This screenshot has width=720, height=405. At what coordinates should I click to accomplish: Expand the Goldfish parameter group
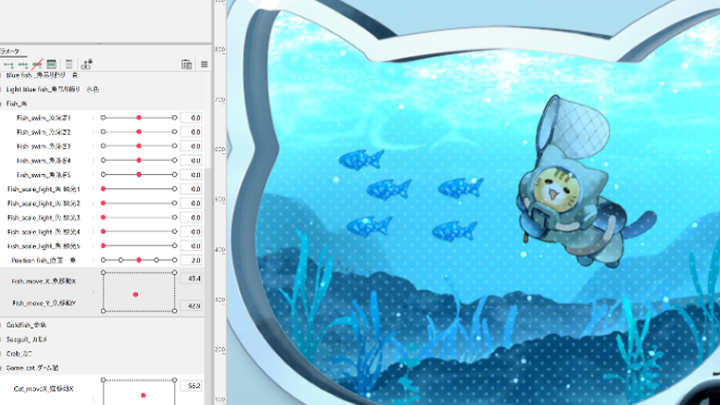tap(1, 325)
